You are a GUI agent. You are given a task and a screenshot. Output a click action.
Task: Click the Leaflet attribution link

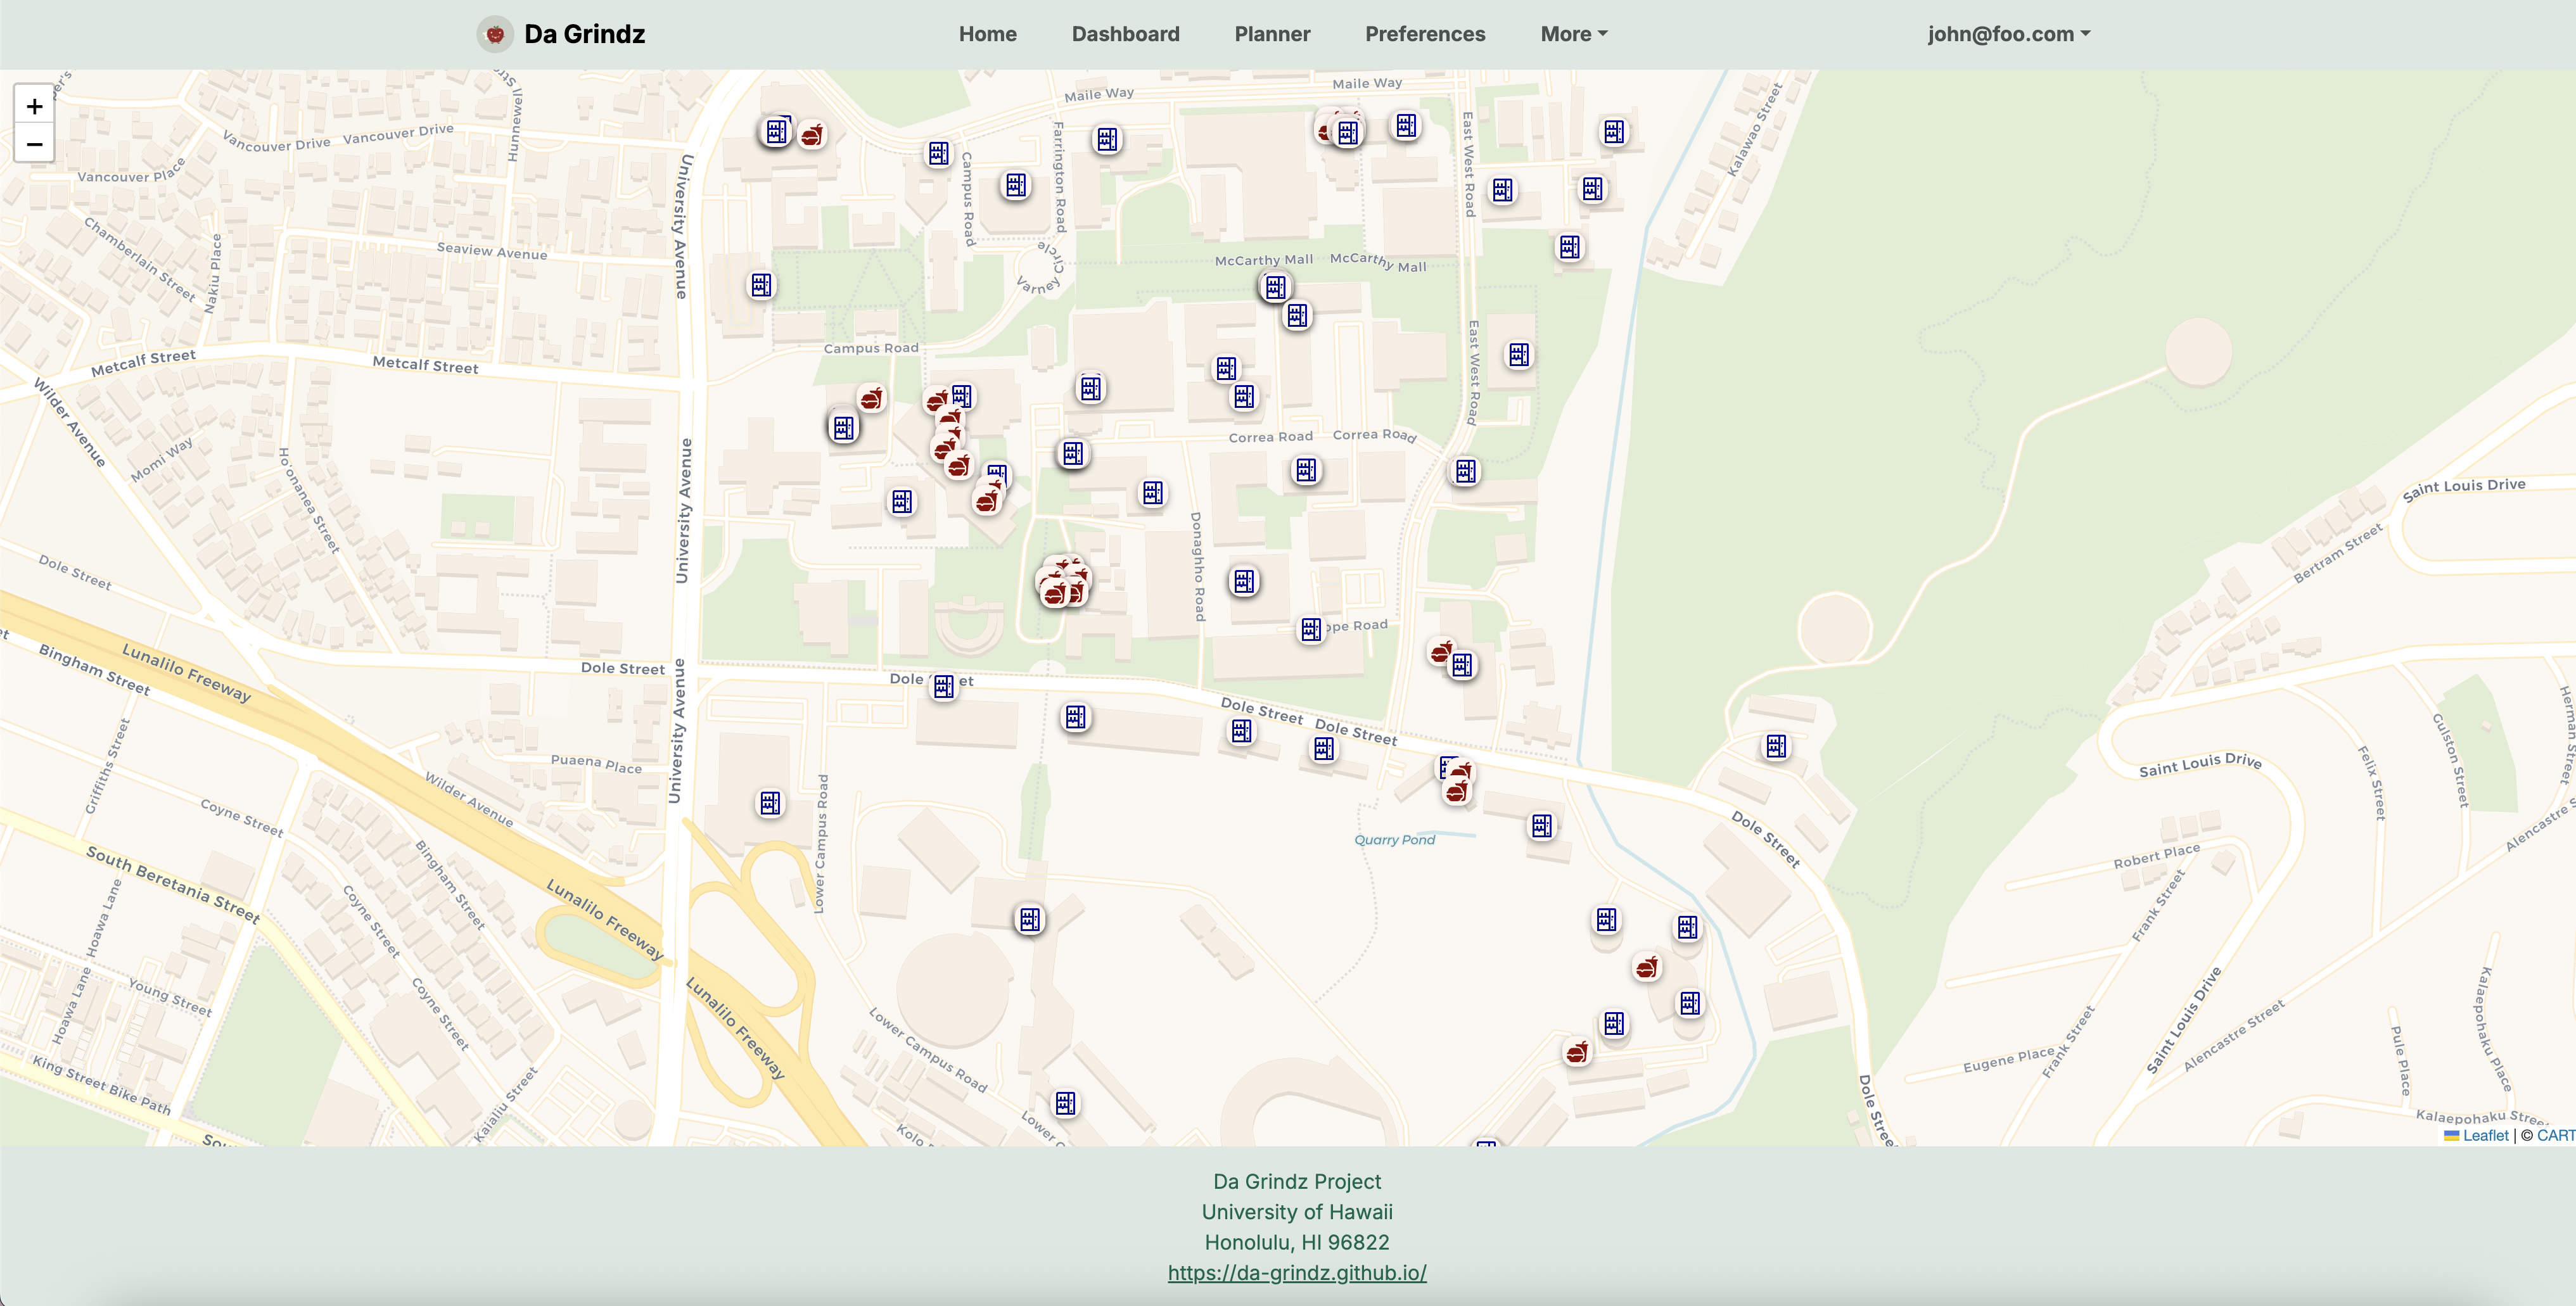pos(2484,1135)
